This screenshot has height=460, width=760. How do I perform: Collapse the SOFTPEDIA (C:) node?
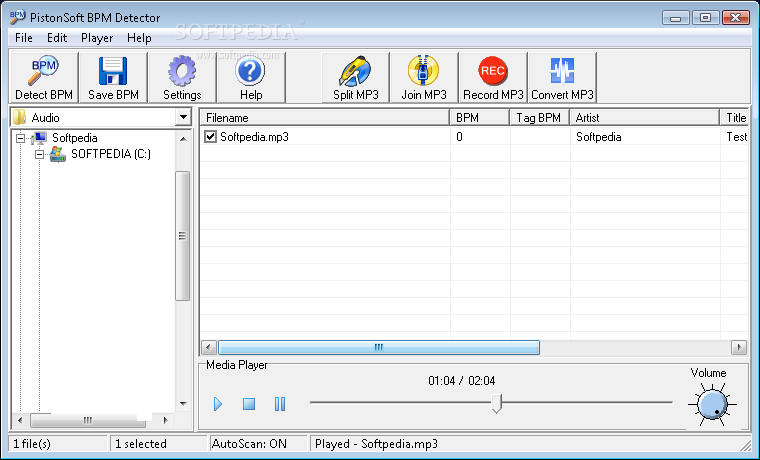coord(39,154)
